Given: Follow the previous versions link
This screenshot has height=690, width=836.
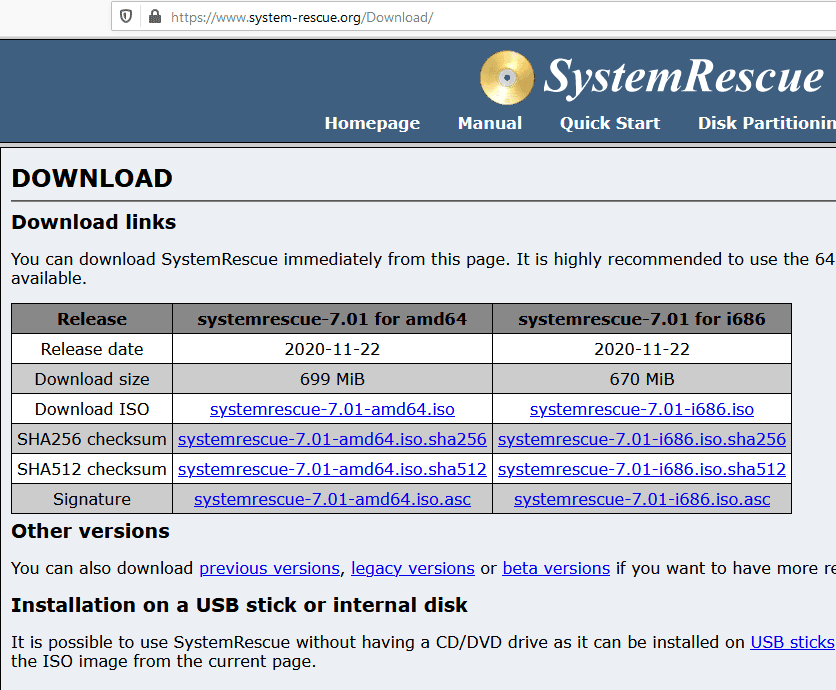Looking at the screenshot, I should [x=270, y=568].
